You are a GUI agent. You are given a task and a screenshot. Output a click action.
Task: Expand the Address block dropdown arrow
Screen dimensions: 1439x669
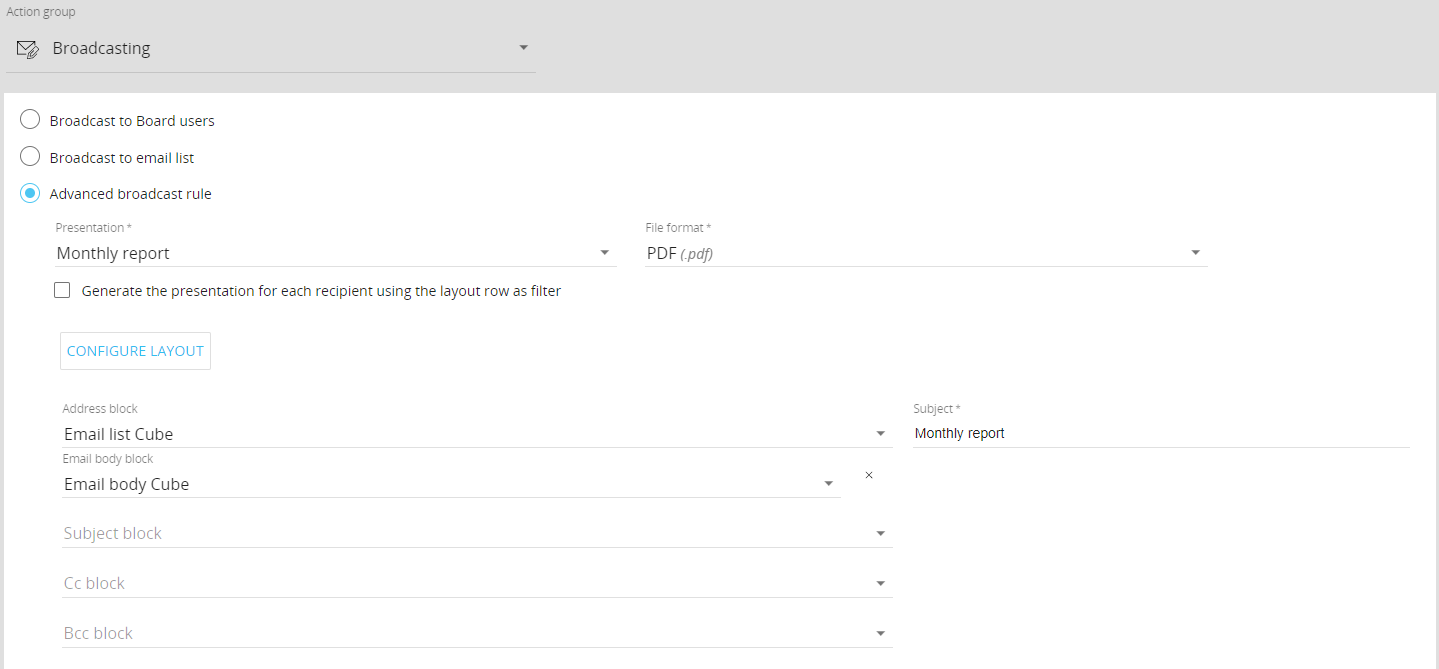point(880,434)
